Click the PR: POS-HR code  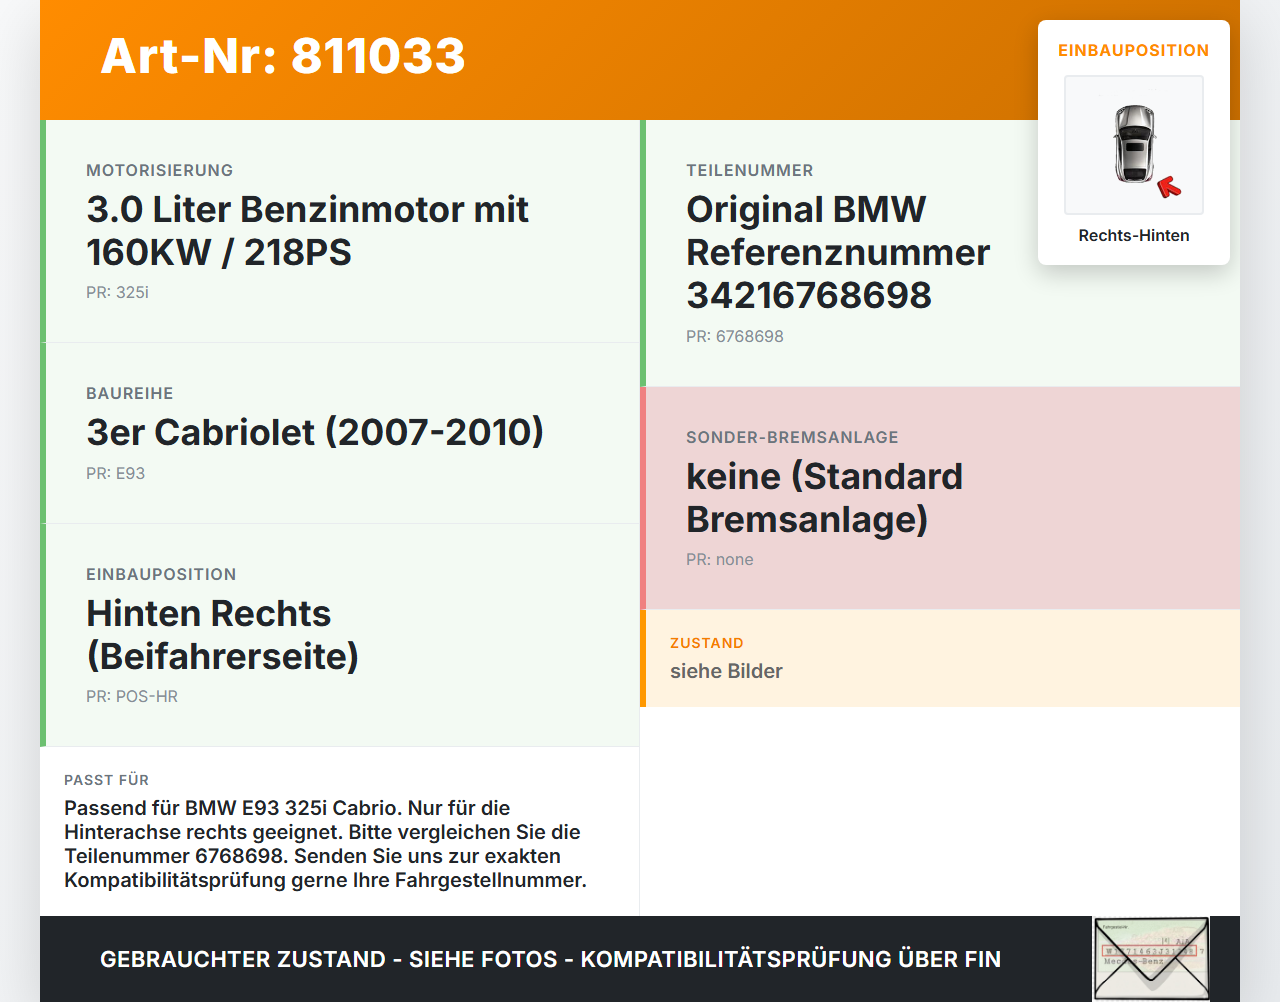pyautogui.click(x=132, y=696)
